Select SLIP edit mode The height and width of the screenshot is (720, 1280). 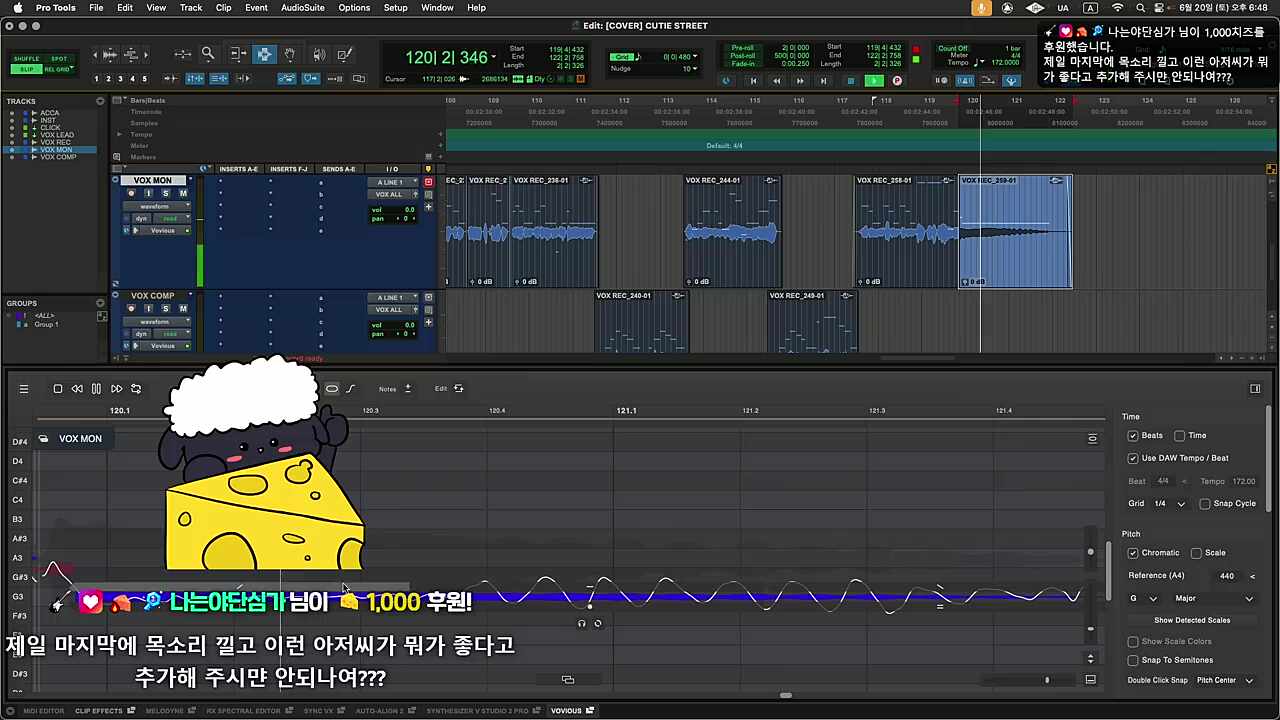pos(27,69)
